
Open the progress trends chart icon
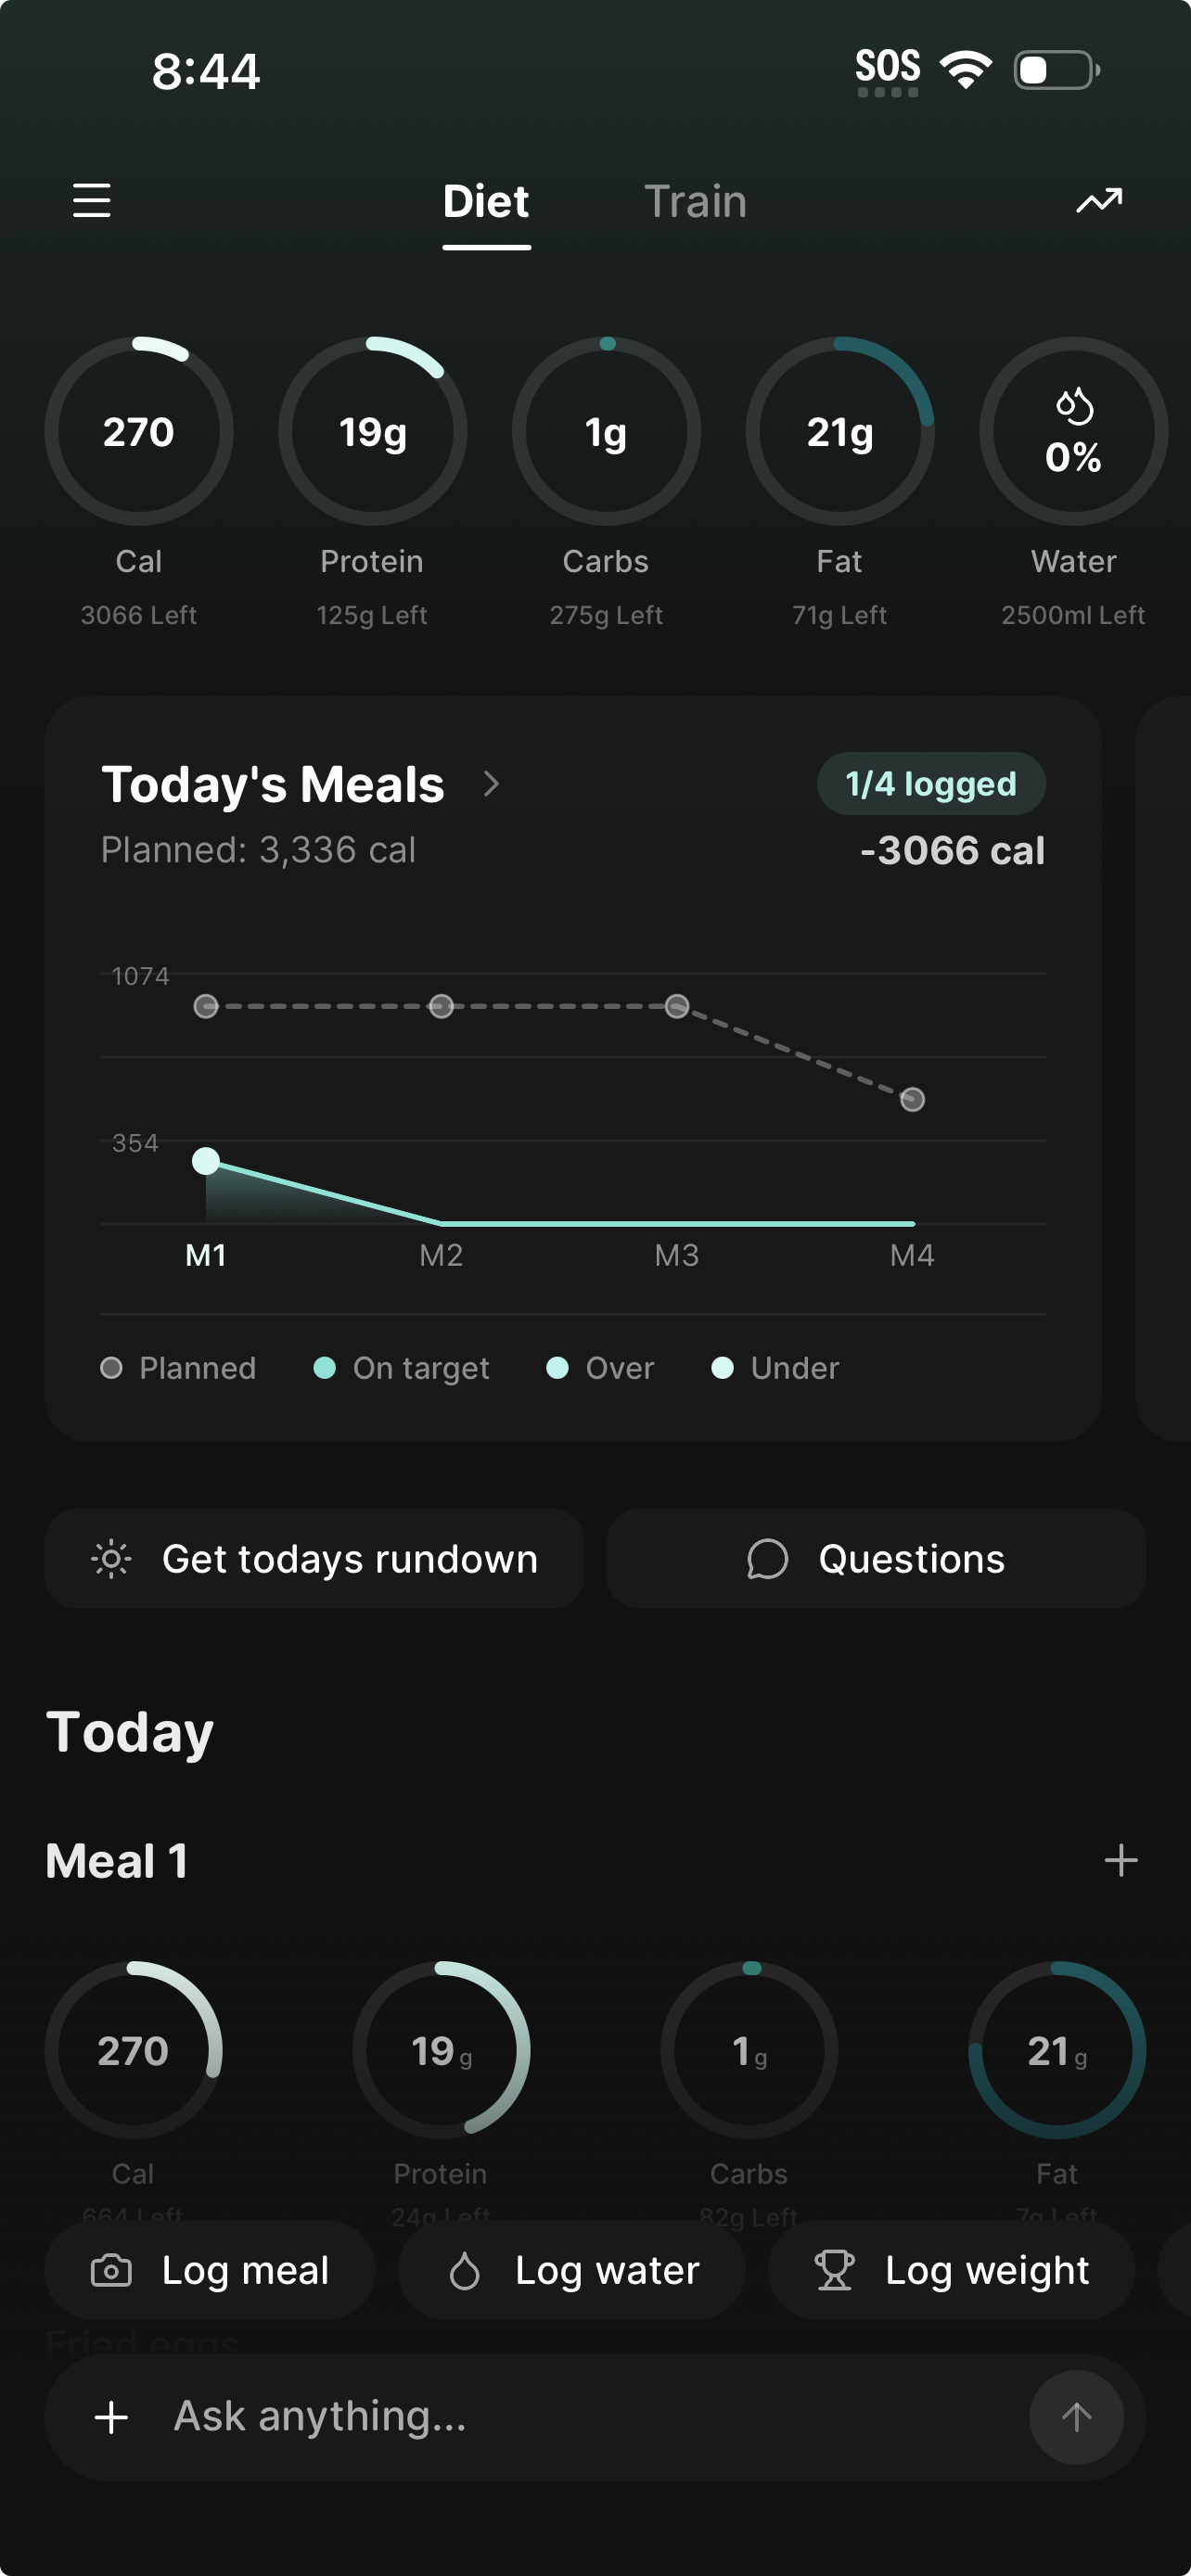coord(1099,201)
